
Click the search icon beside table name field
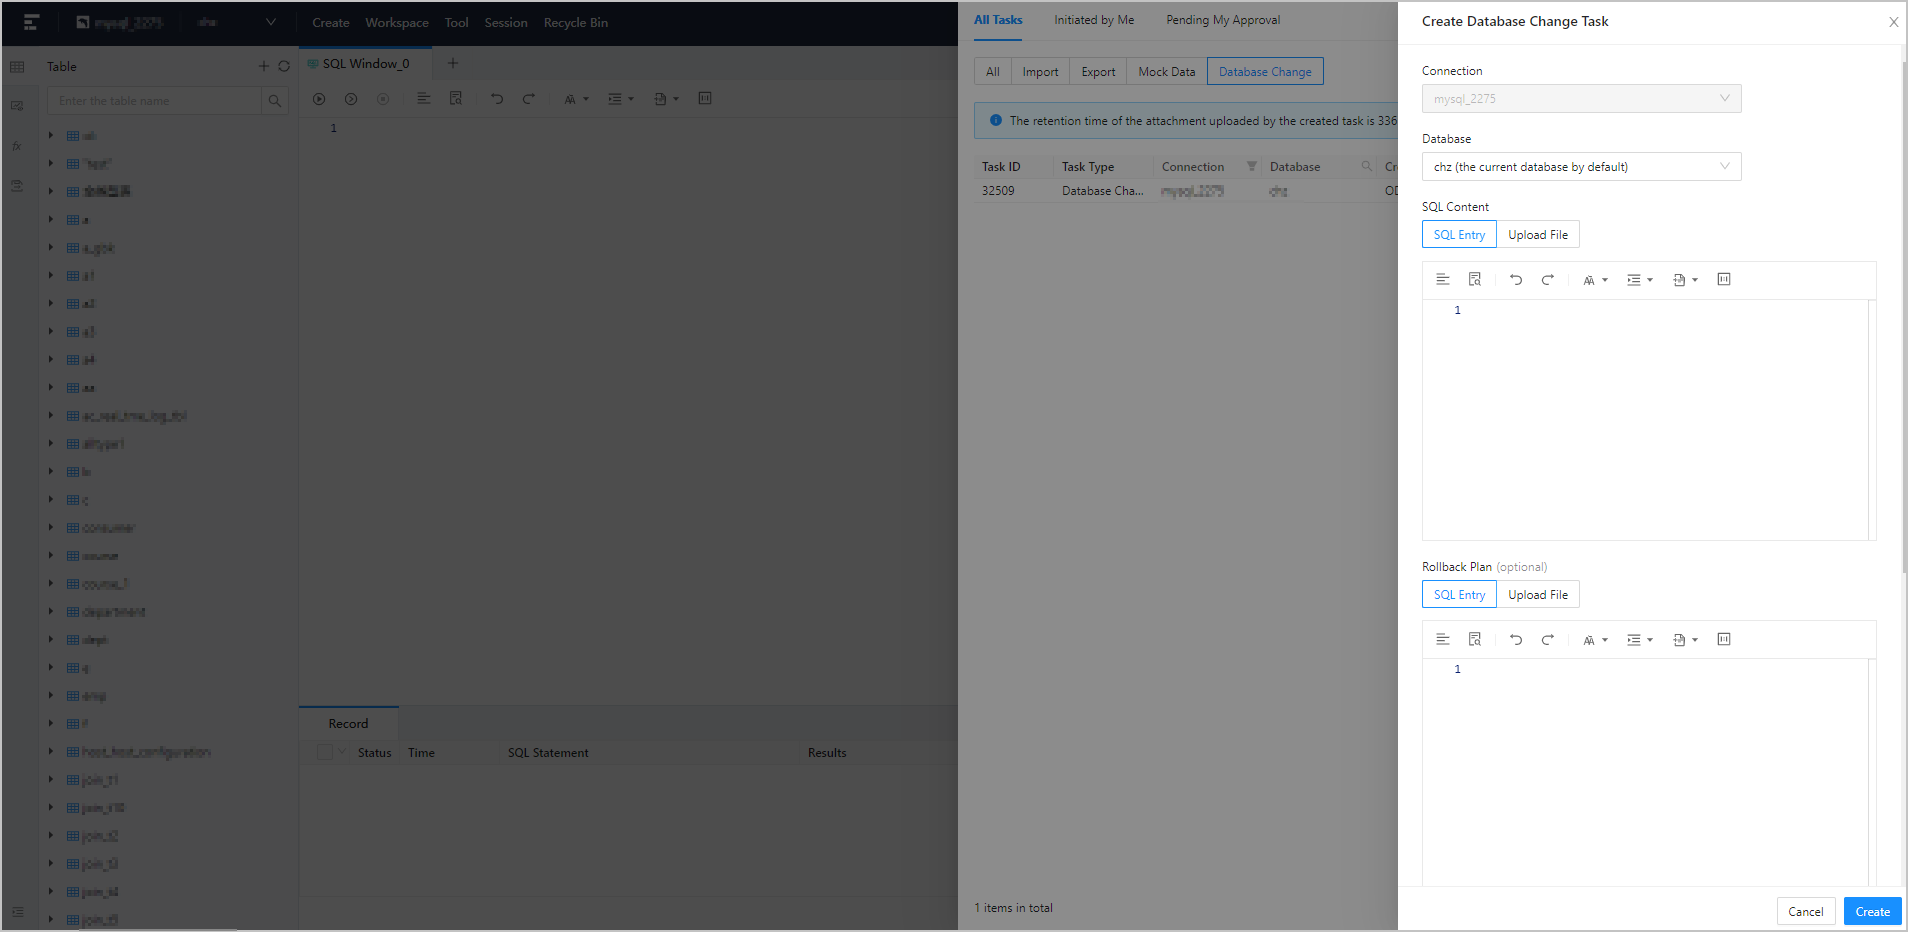tap(275, 101)
